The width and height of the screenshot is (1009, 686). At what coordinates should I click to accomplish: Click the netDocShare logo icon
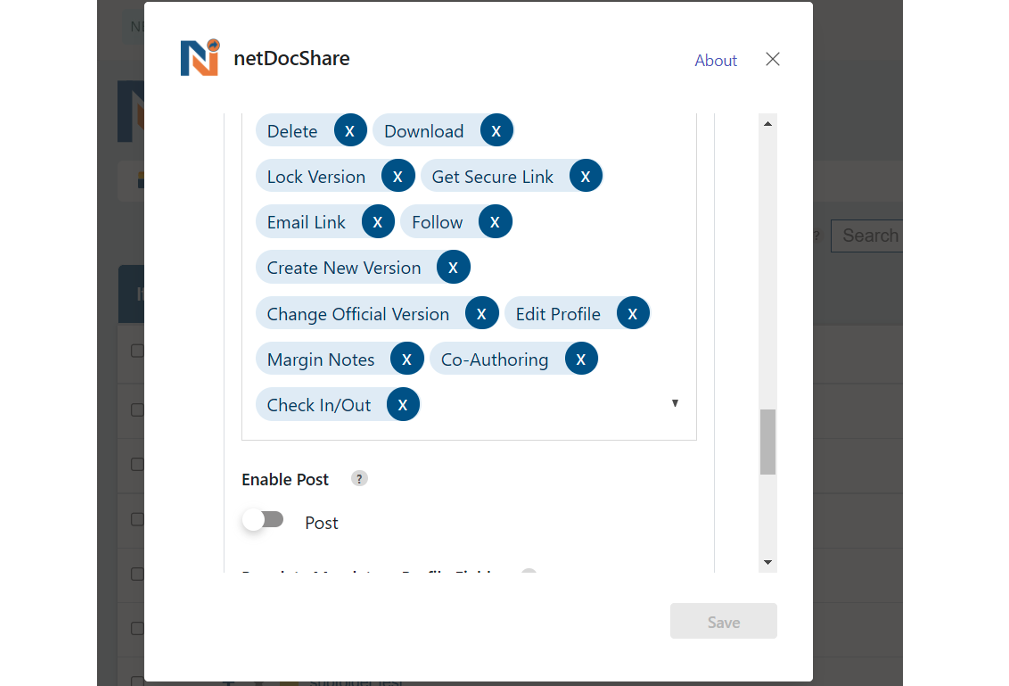coord(200,58)
